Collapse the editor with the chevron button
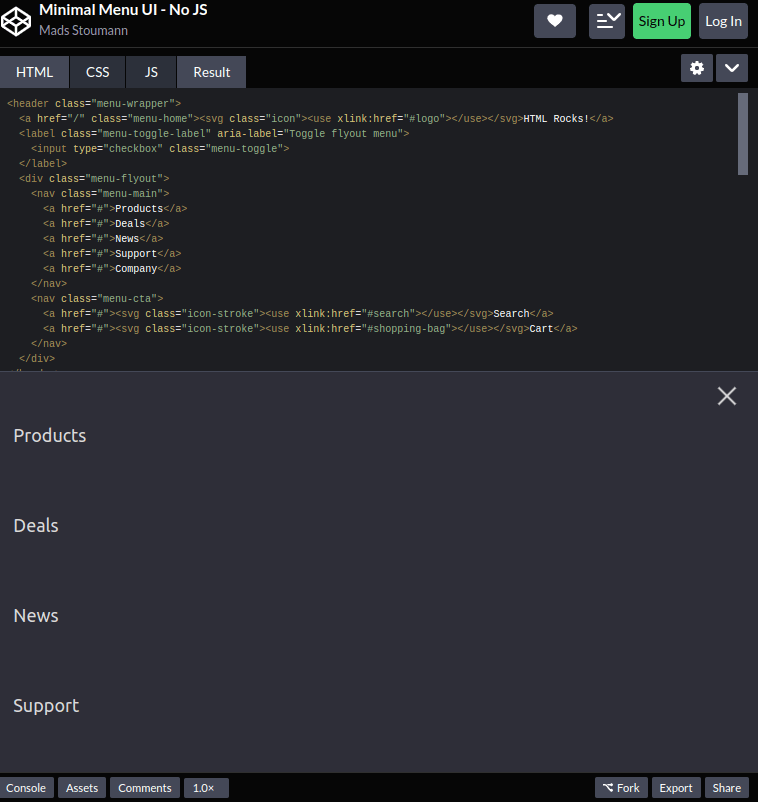 pos(732,68)
